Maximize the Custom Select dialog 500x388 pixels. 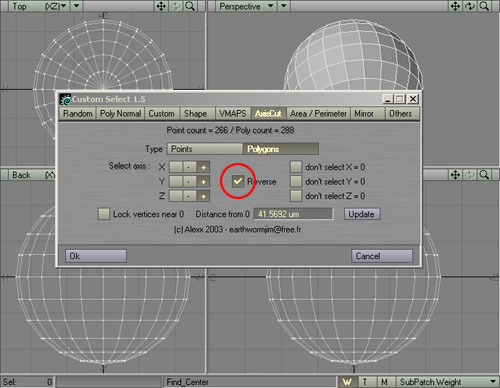(399, 99)
